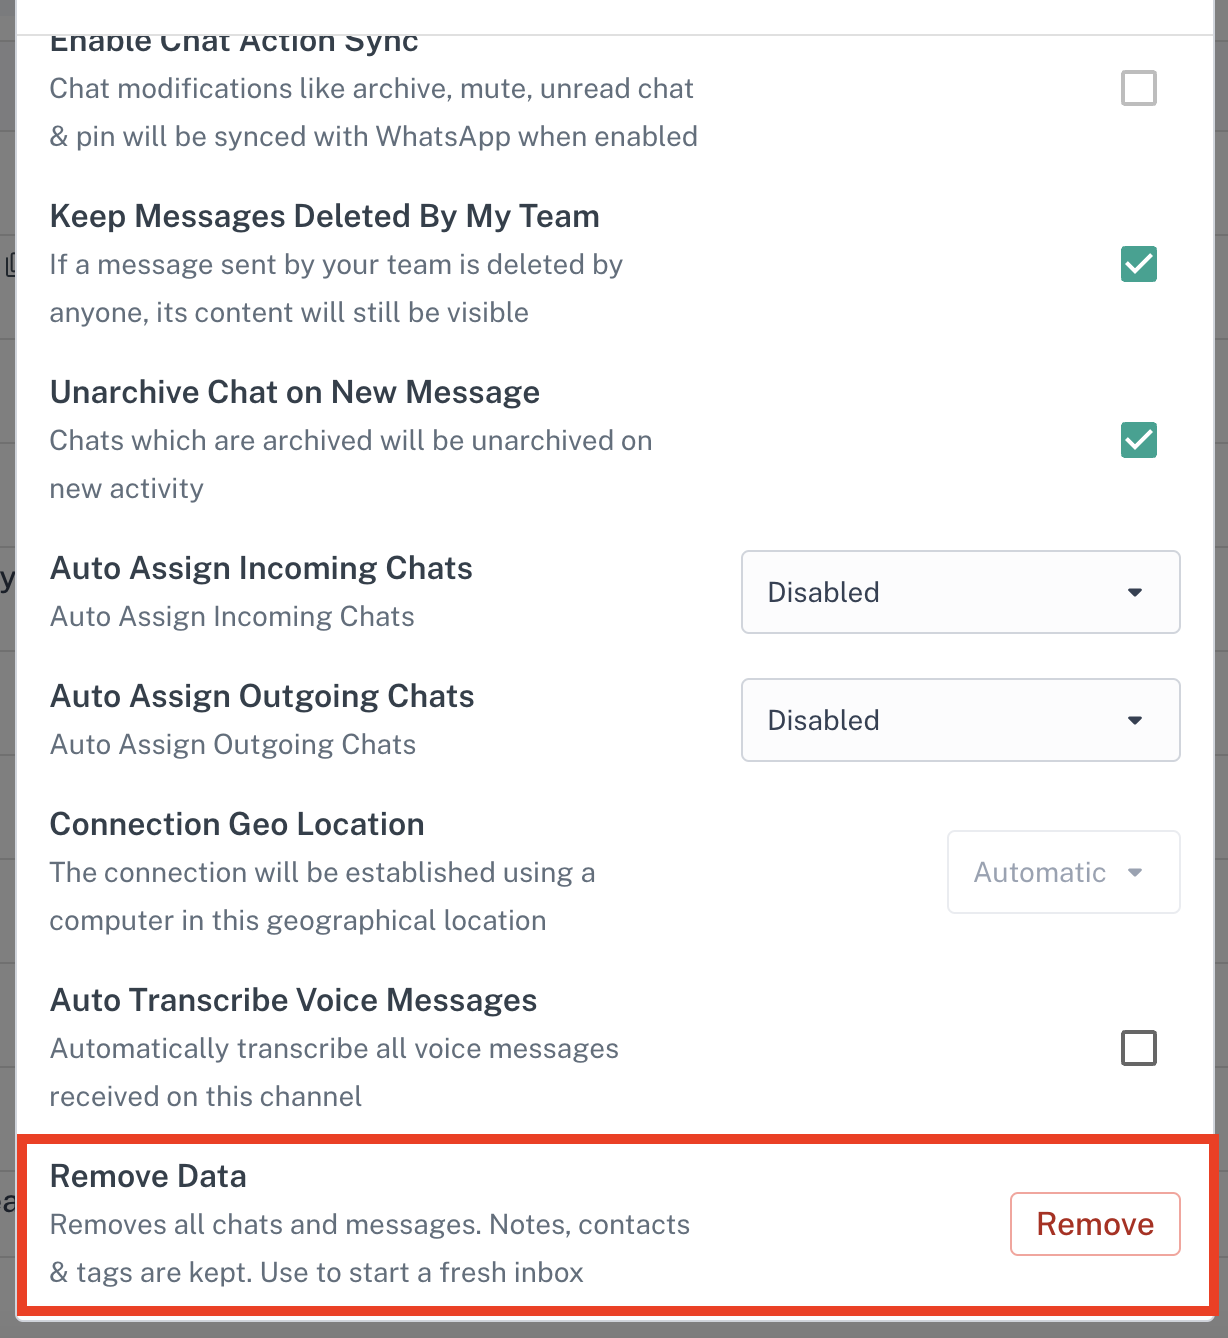Click the Auto Assign Incoming Chats heading
The width and height of the screenshot is (1228, 1338).
click(261, 568)
